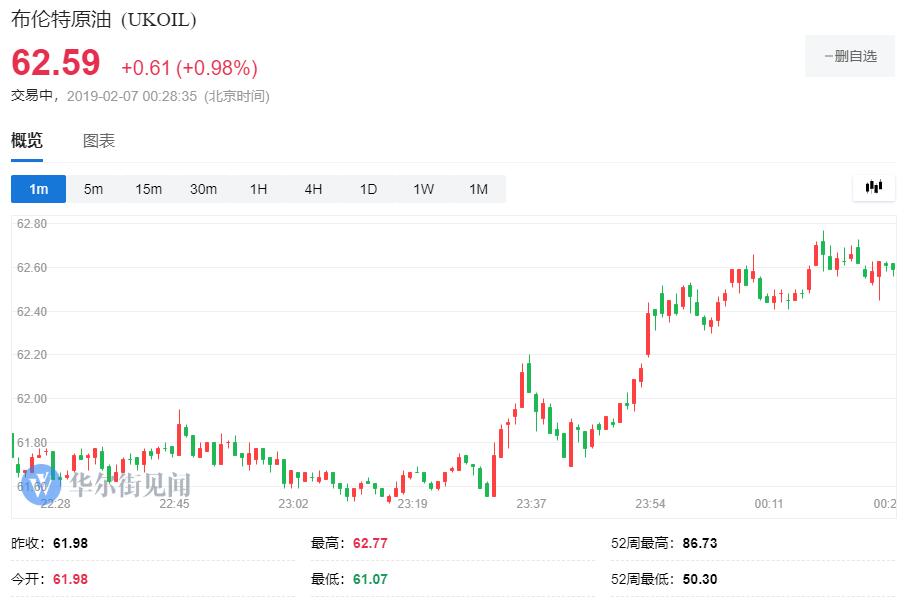The width and height of the screenshot is (914, 607).
Task: Open the candlestick chart type icon
Action: 873,187
